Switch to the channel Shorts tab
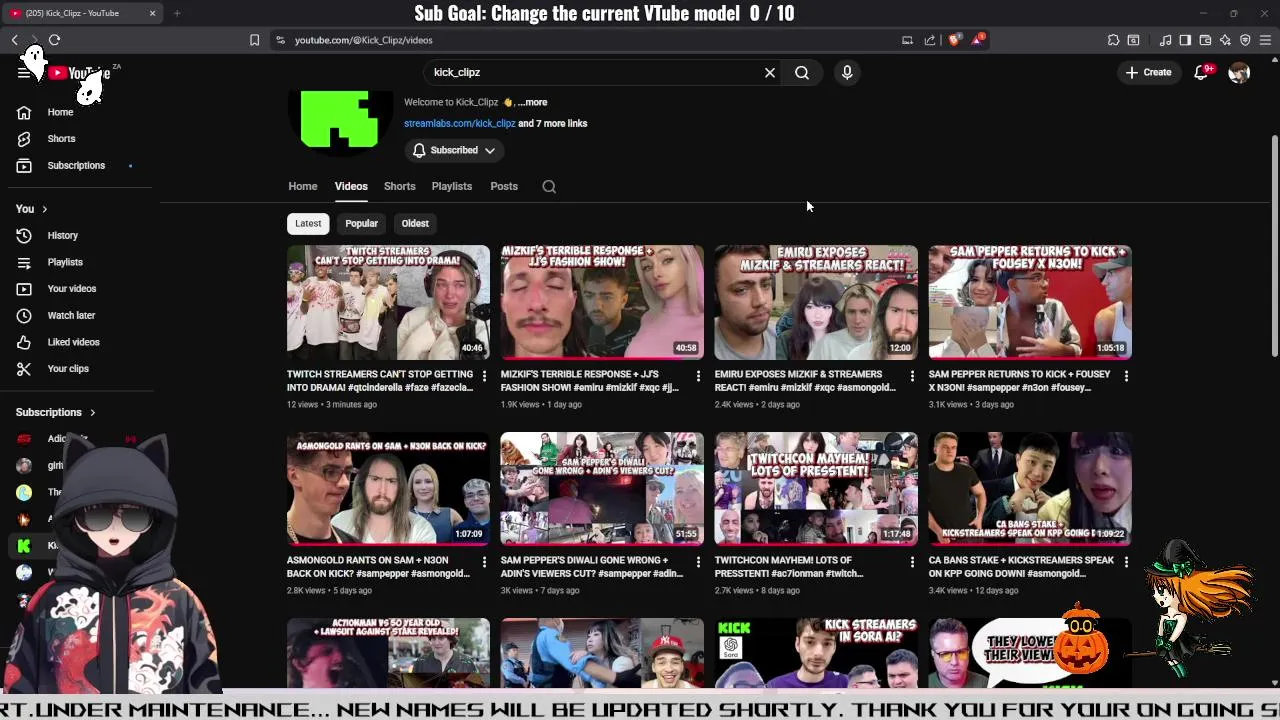Image resolution: width=1280 pixels, height=720 pixels. click(x=399, y=186)
